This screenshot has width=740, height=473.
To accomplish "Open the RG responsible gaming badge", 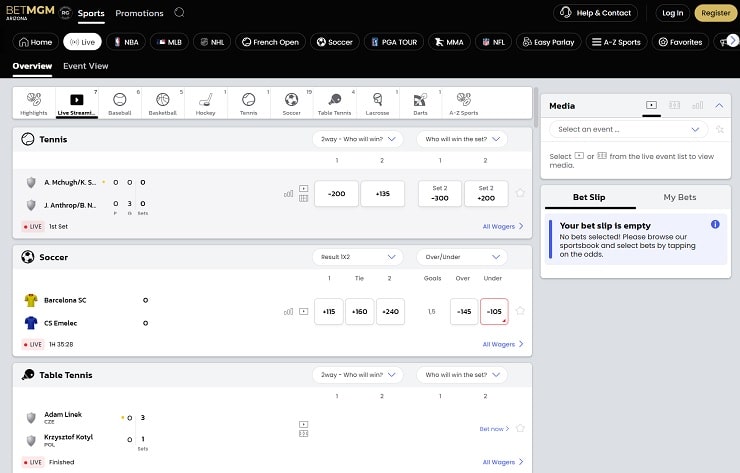I will [x=65, y=13].
